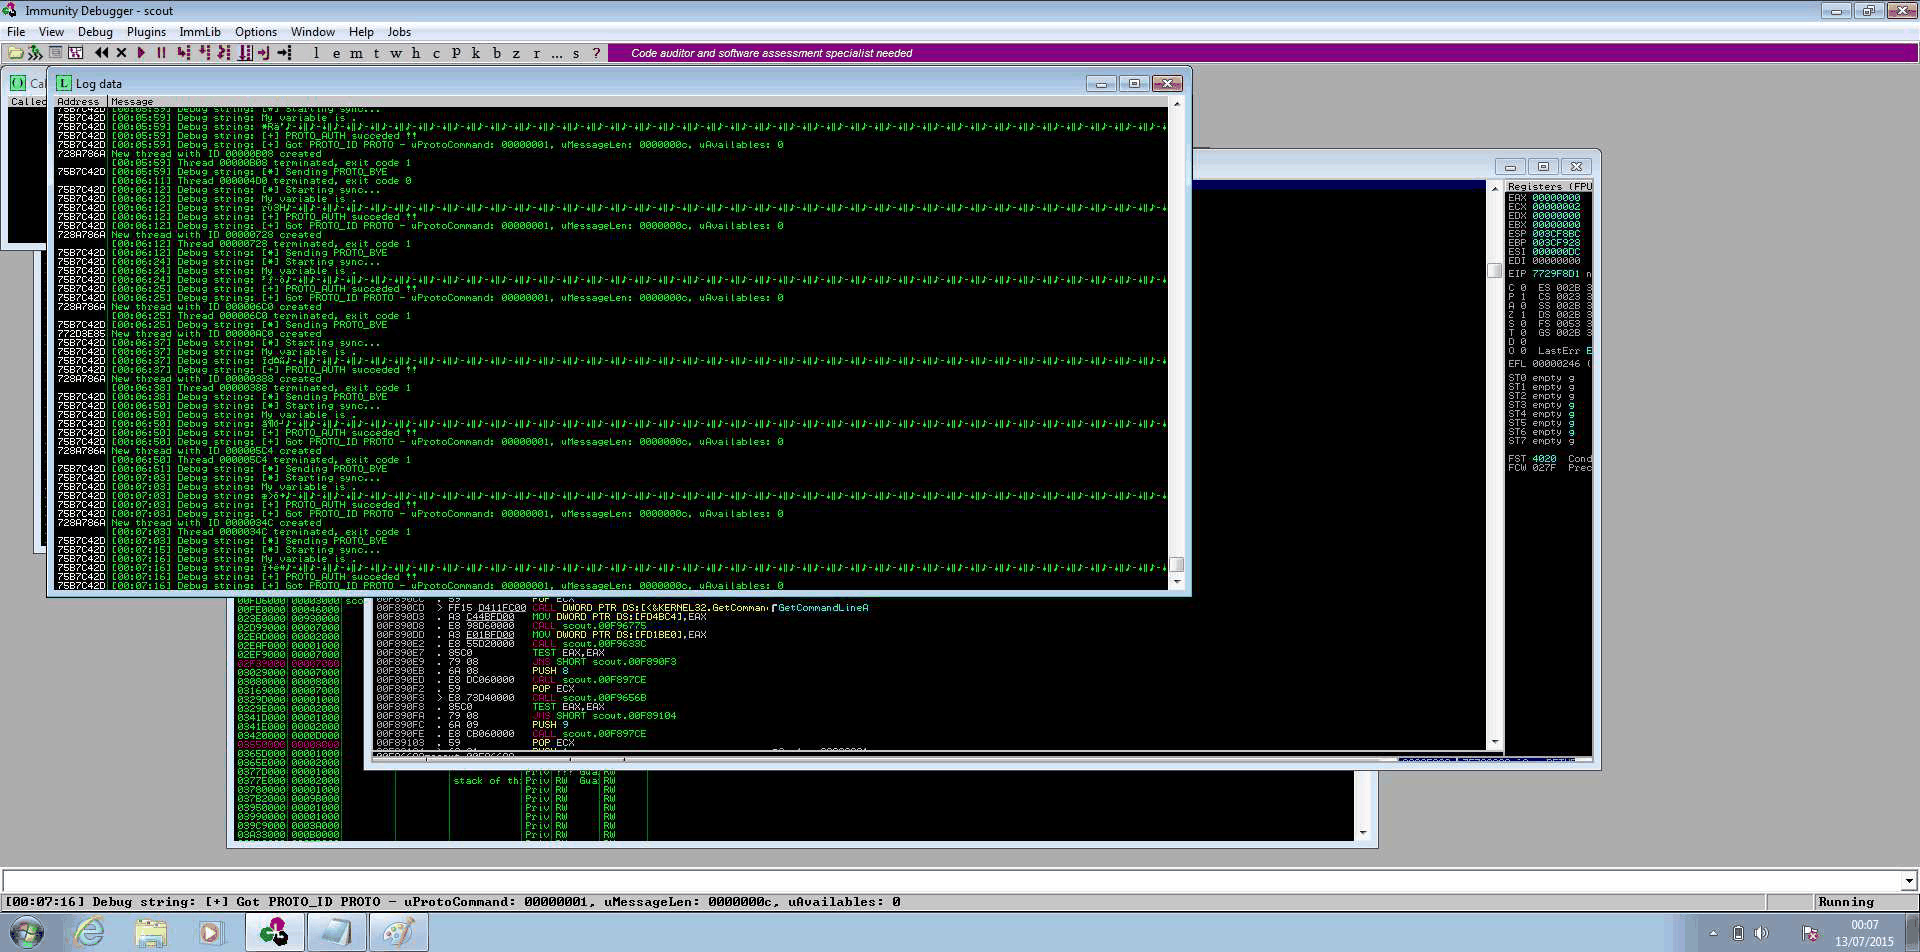Restart the program with the rewind icon

(101, 53)
